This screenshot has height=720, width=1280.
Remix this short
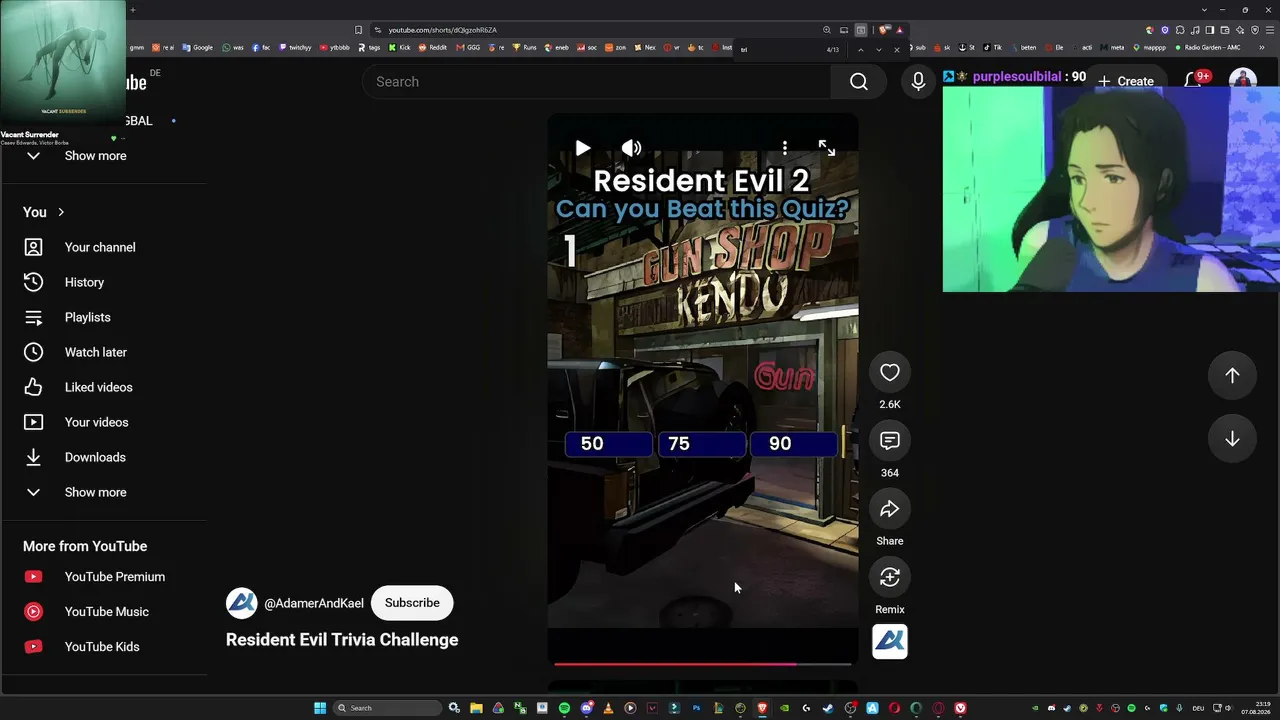[x=890, y=577]
